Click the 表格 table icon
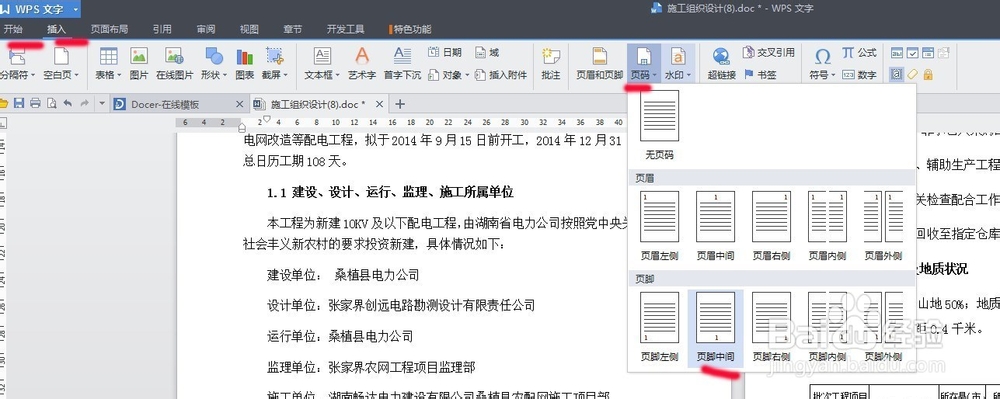Viewport: 1000px width, 399px height. click(108, 56)
